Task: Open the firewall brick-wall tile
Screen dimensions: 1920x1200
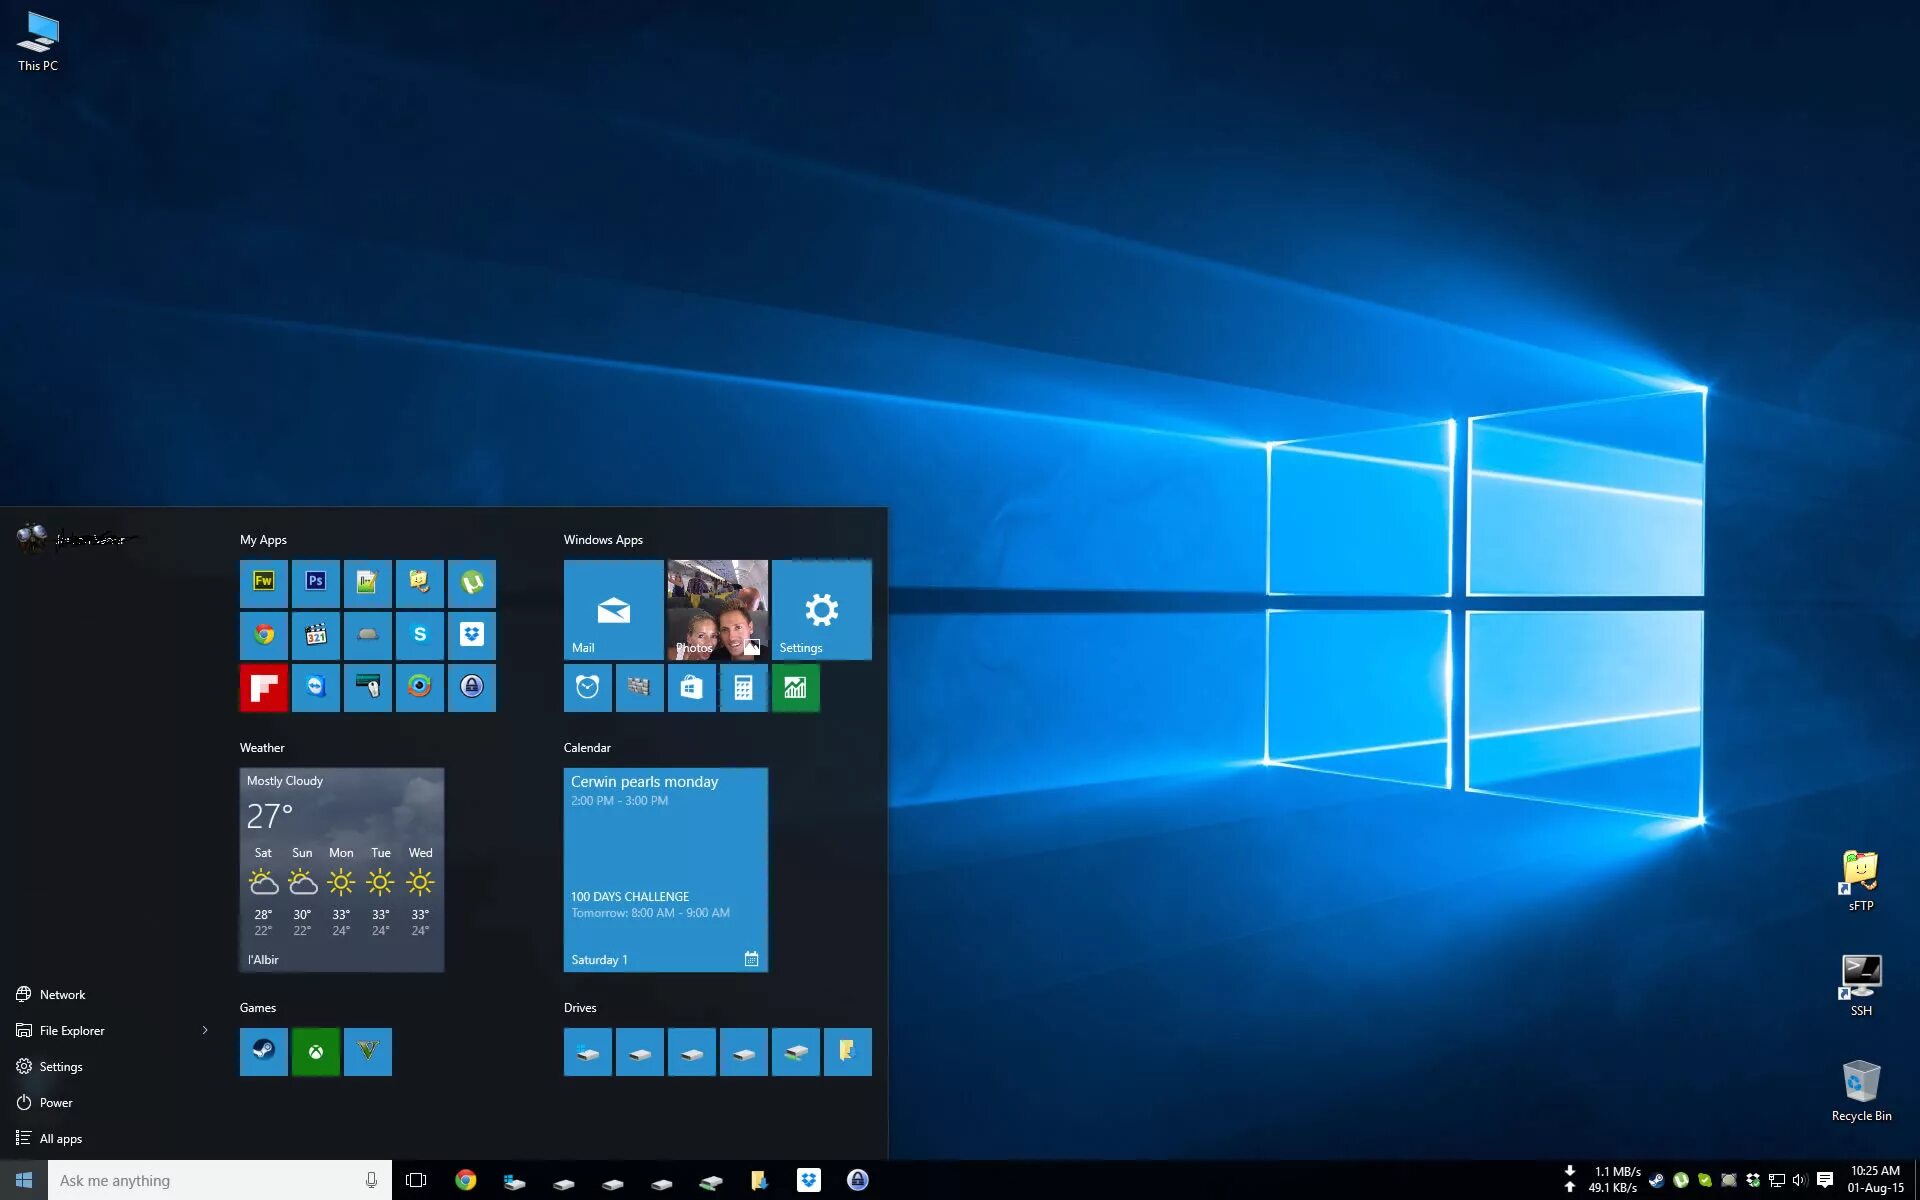Action: point(639,687)
